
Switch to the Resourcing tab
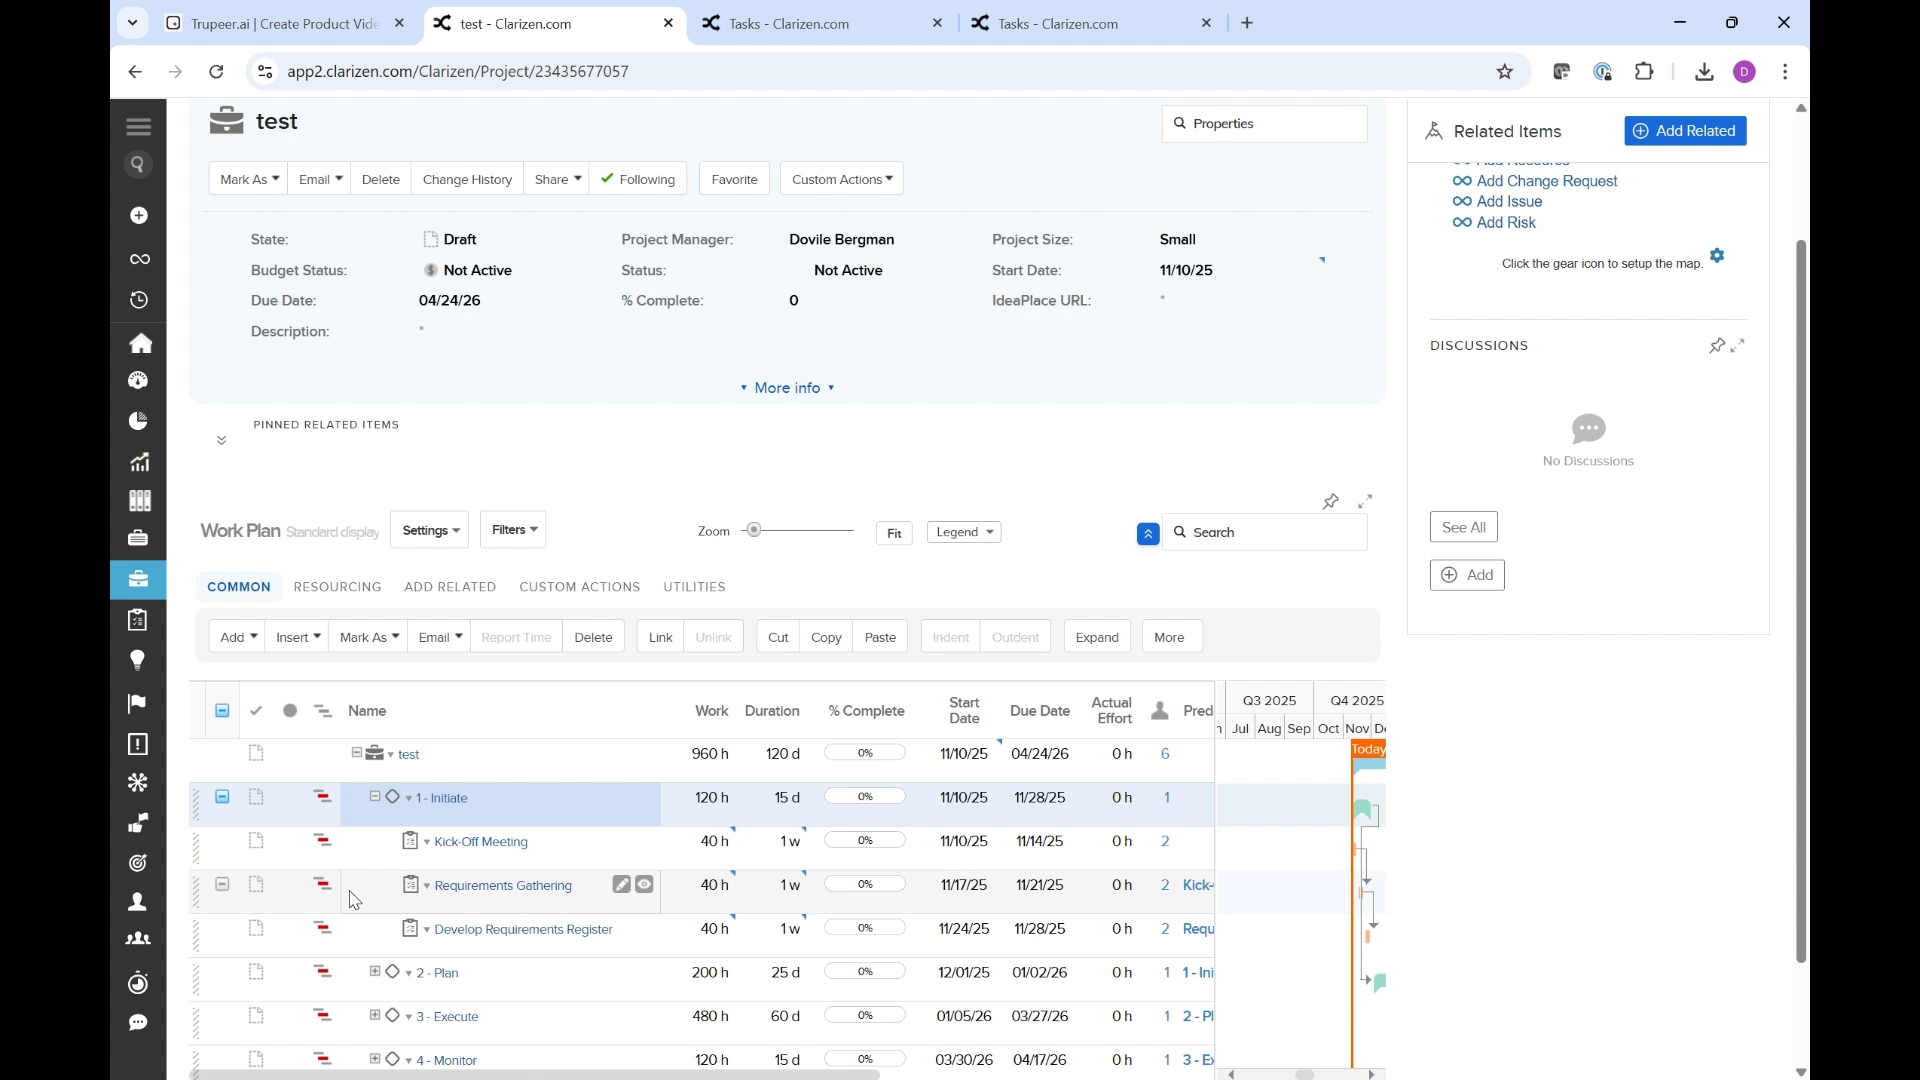(x=338, y=587)
